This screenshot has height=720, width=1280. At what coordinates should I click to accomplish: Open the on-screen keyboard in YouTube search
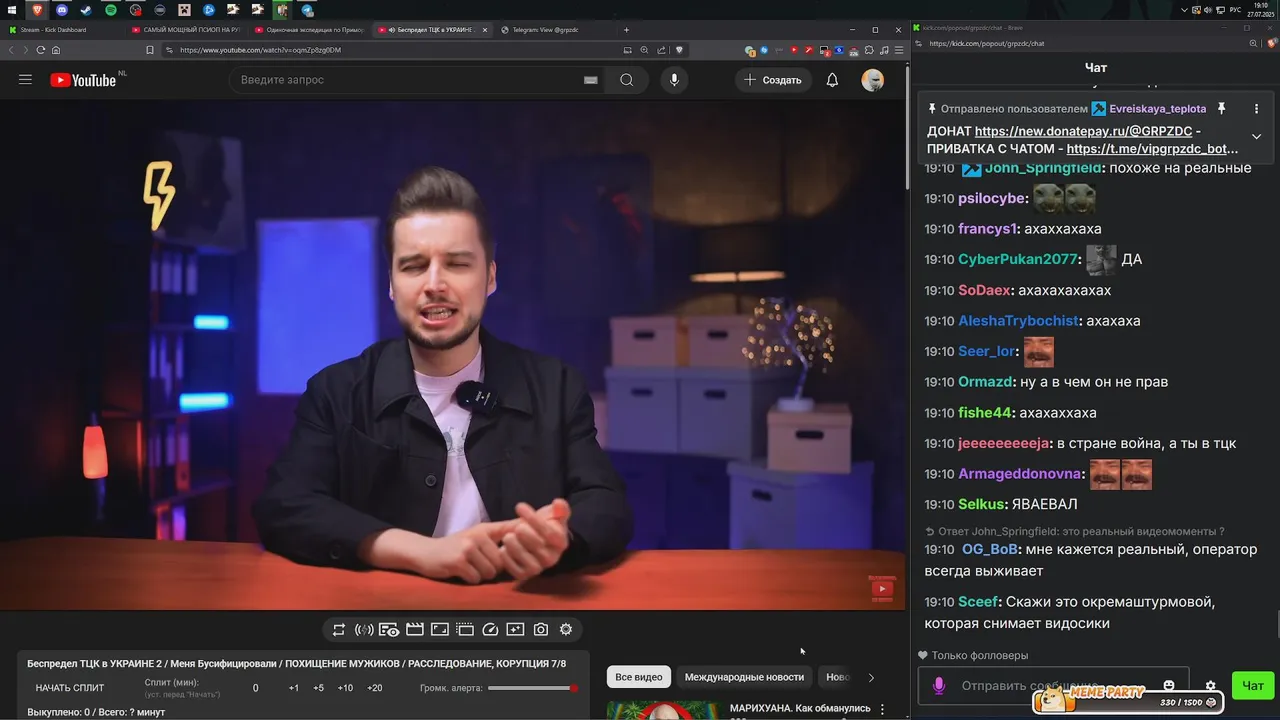click(x=591, y=80)
